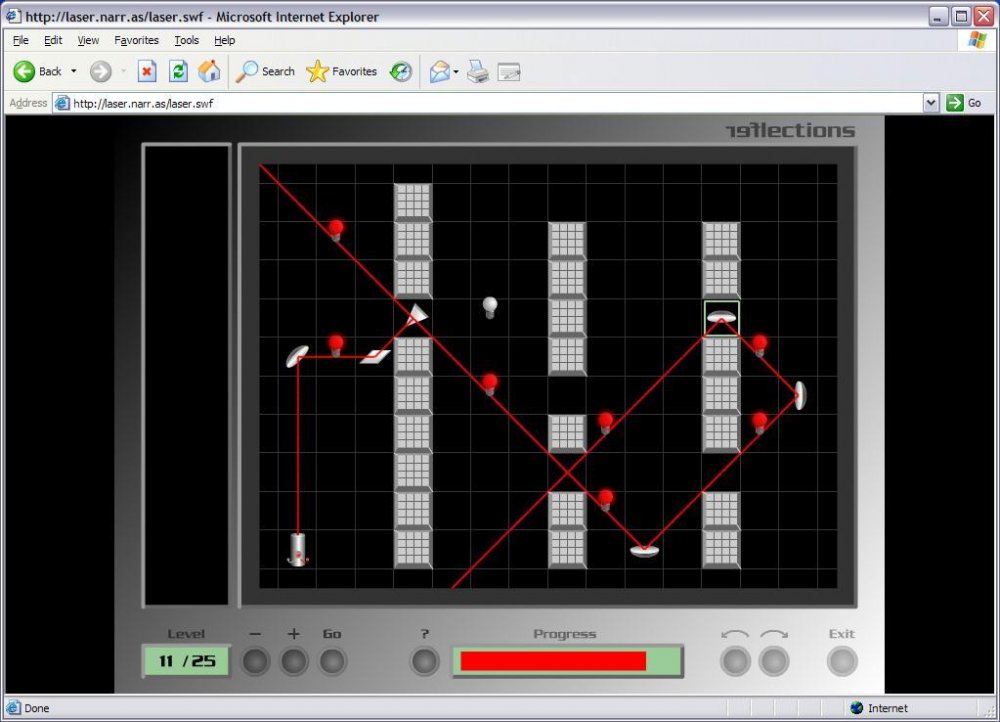The height and width of the screenshot is (722, 1000).
Task: Click the question mark help button
Action: pyautogui.click(x=425, y=661)
